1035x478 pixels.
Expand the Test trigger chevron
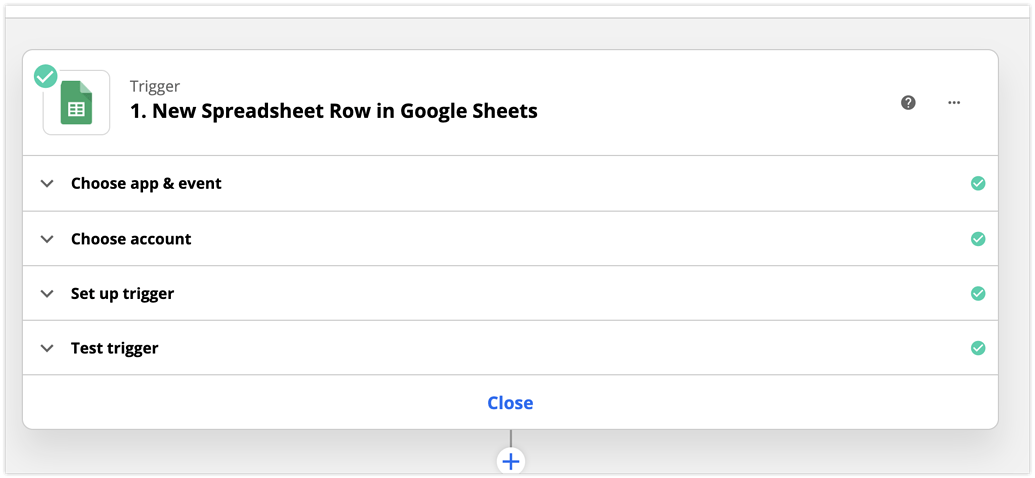[46, 348]
